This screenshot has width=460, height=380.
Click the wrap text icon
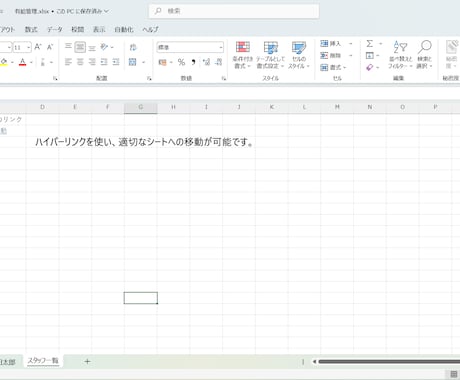pyautogui.click(x=133, y=47)
